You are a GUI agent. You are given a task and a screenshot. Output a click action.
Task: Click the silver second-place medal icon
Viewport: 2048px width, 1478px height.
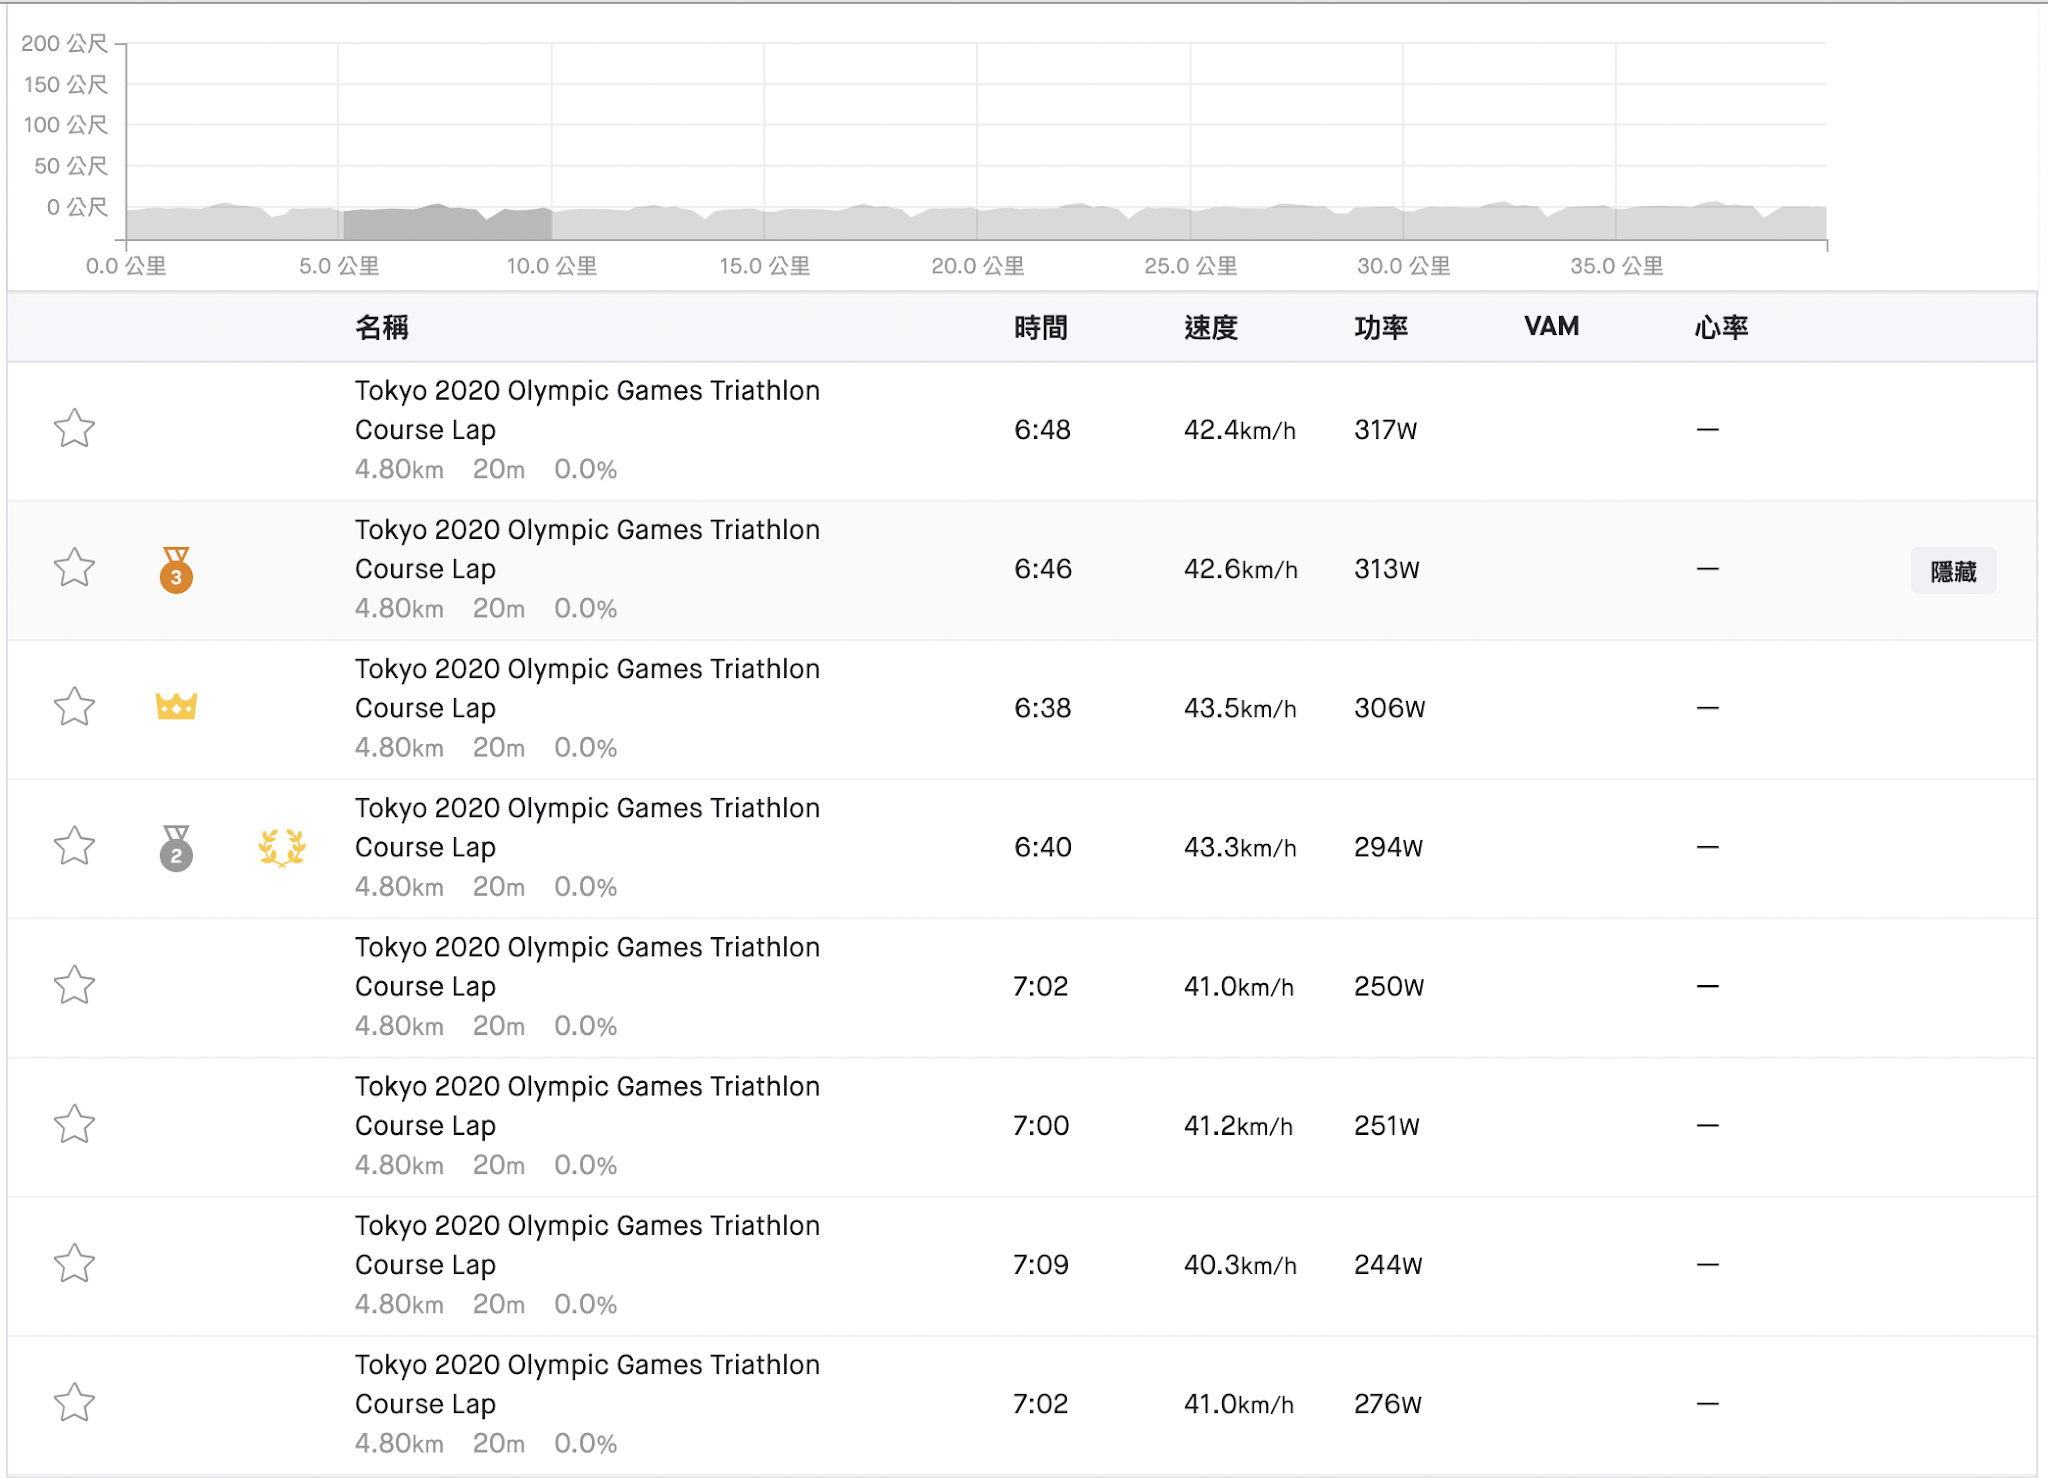click(176, 848)
